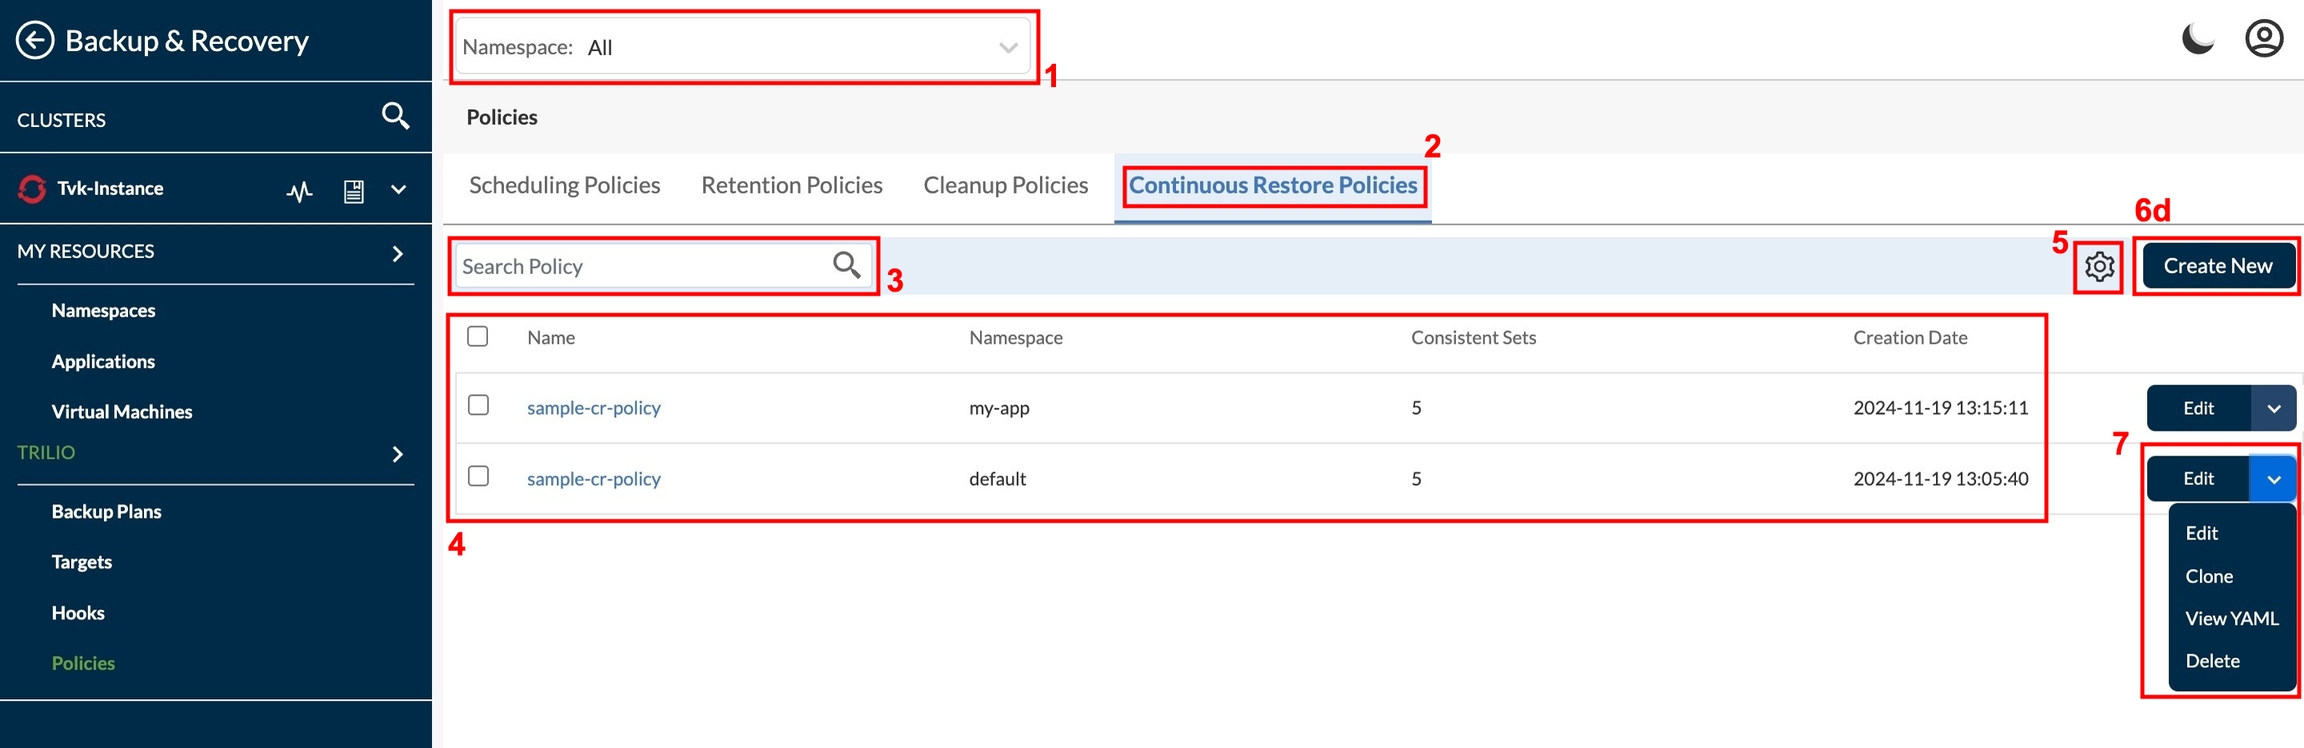
Task: Toggle the select-all checkbox in table header
Action: coord(478,336)
